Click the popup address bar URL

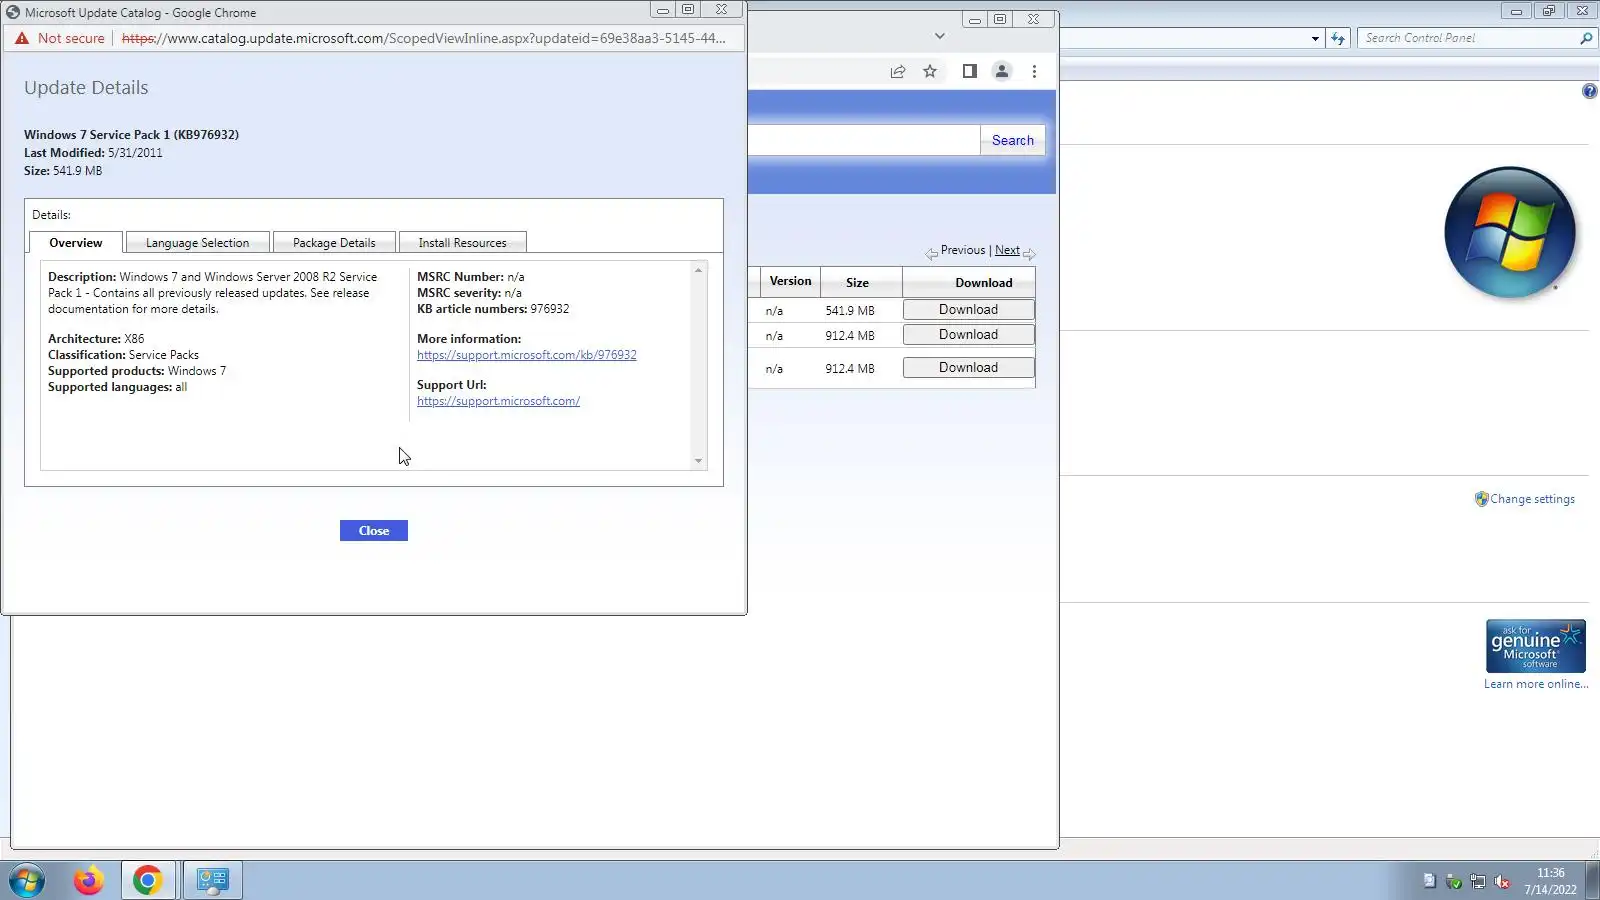[423, 38]
